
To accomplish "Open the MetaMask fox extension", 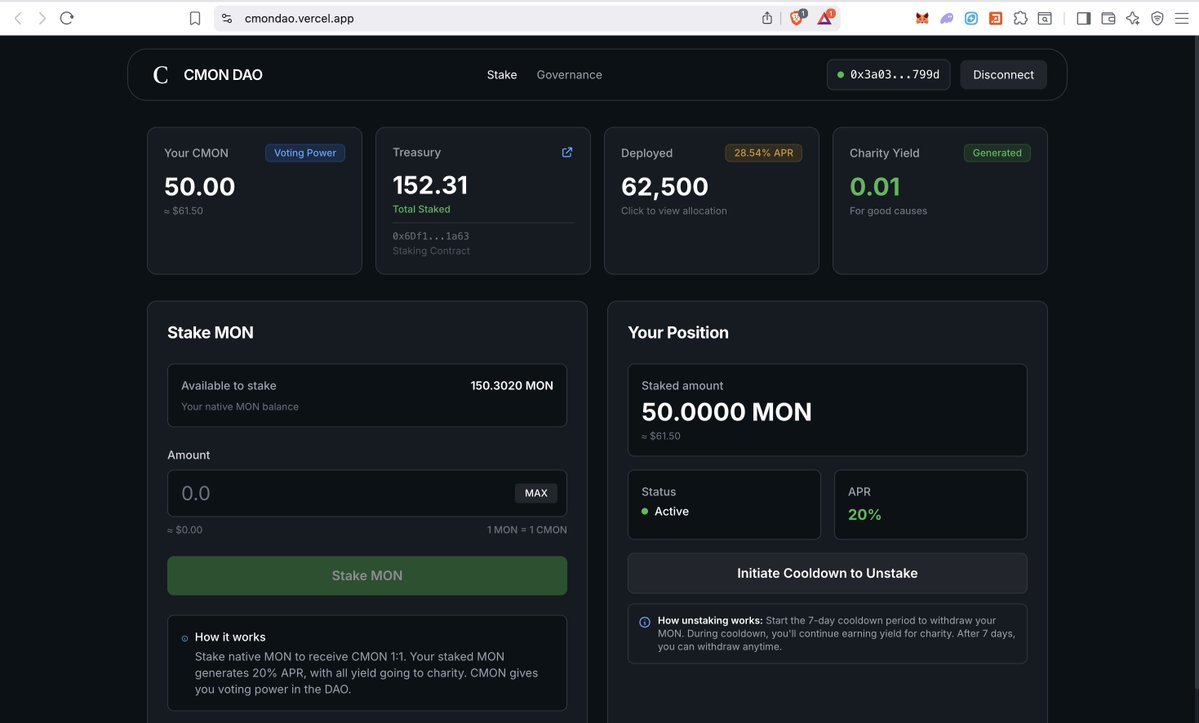I will click(x=922, y=18).
